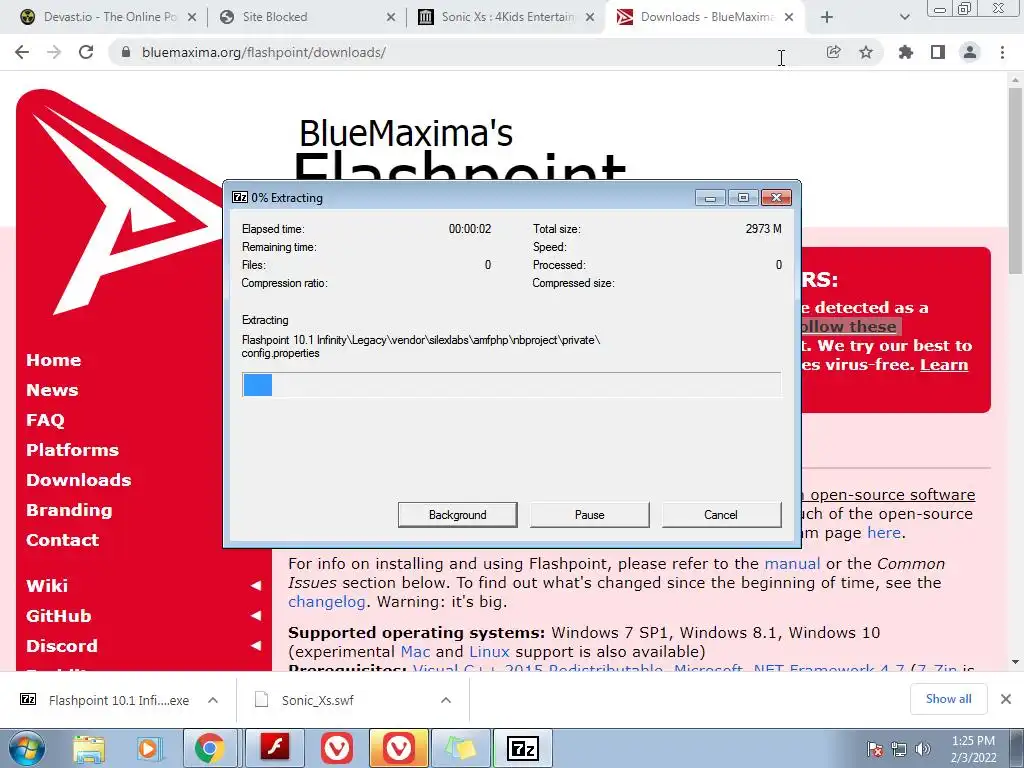Expand the Wiki sidebar arrow

(x=256, y=586)
